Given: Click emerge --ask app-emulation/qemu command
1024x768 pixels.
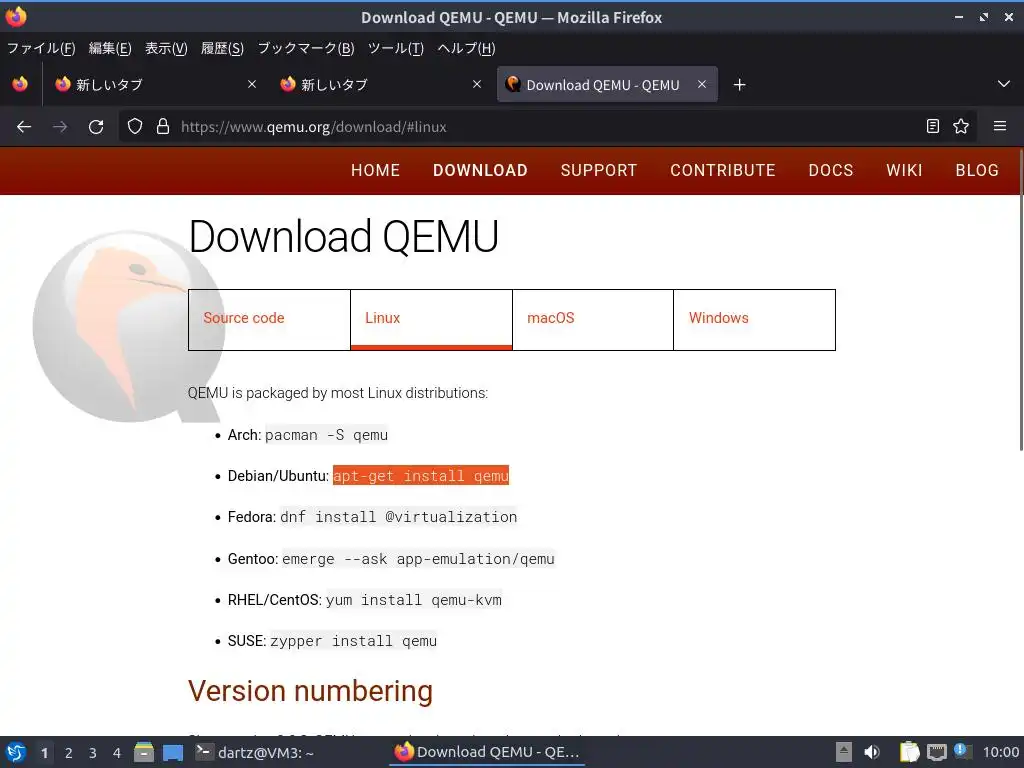Looking at the screenshot, I should tap(418, 559).
